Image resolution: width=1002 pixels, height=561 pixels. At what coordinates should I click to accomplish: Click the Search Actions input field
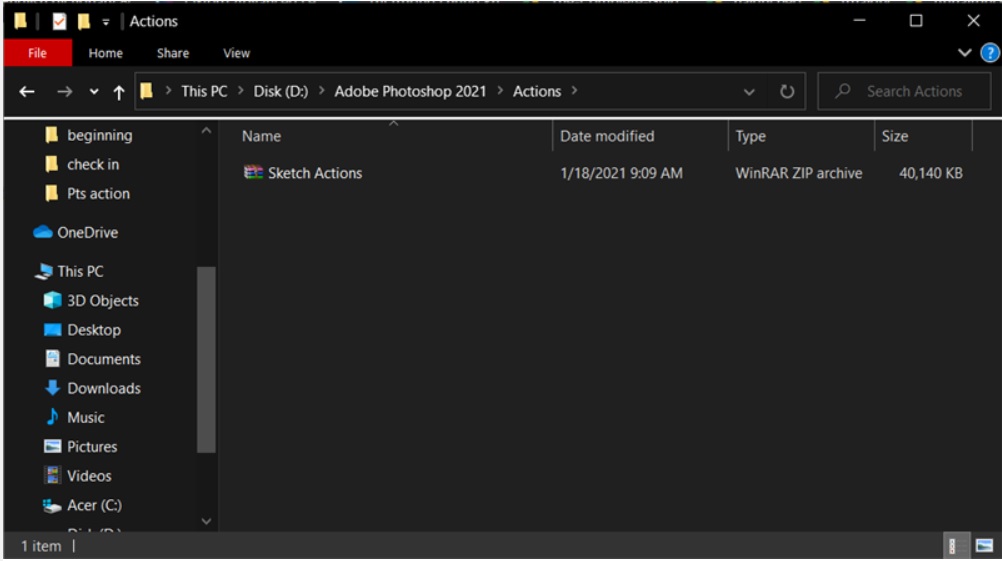[913, 91]
